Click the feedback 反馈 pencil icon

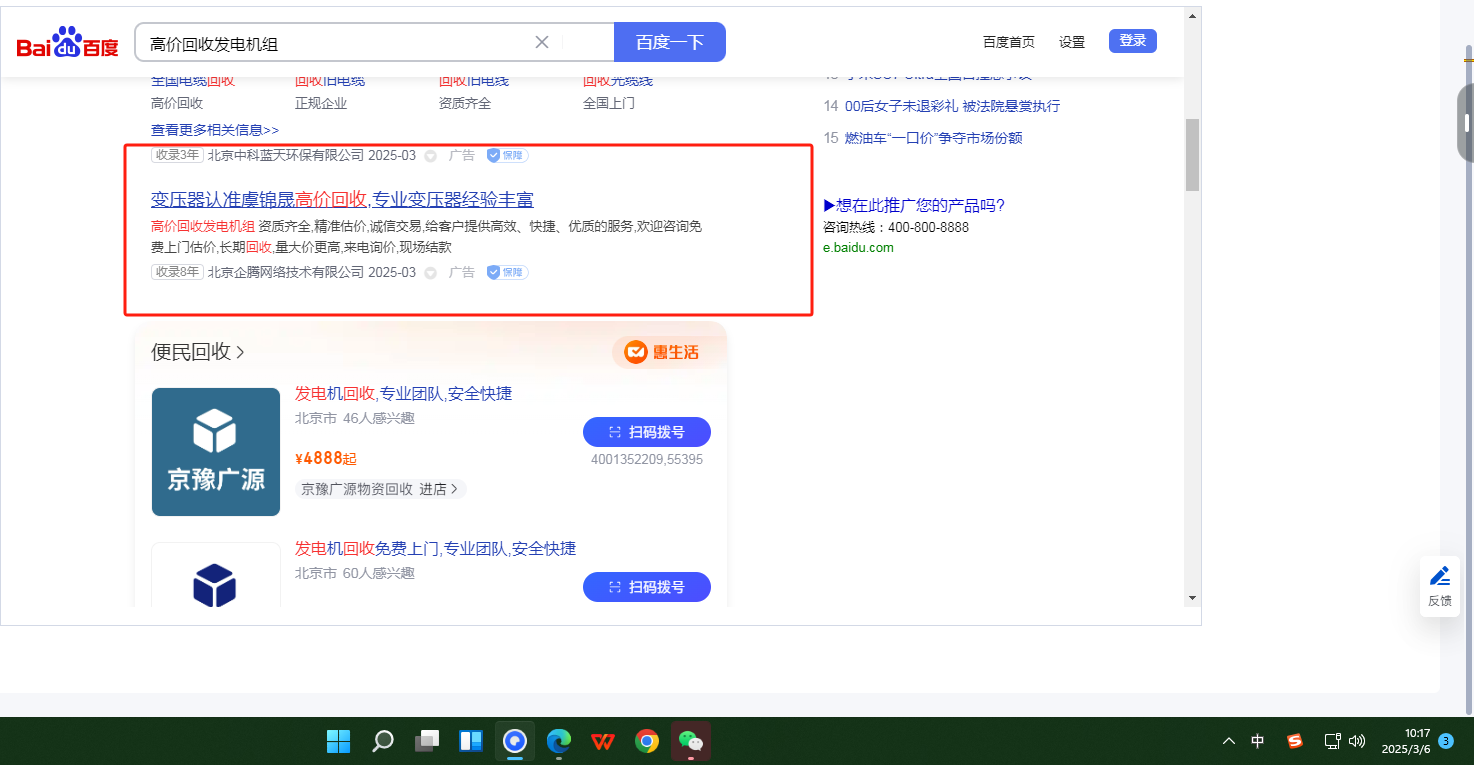[1439, 576]
